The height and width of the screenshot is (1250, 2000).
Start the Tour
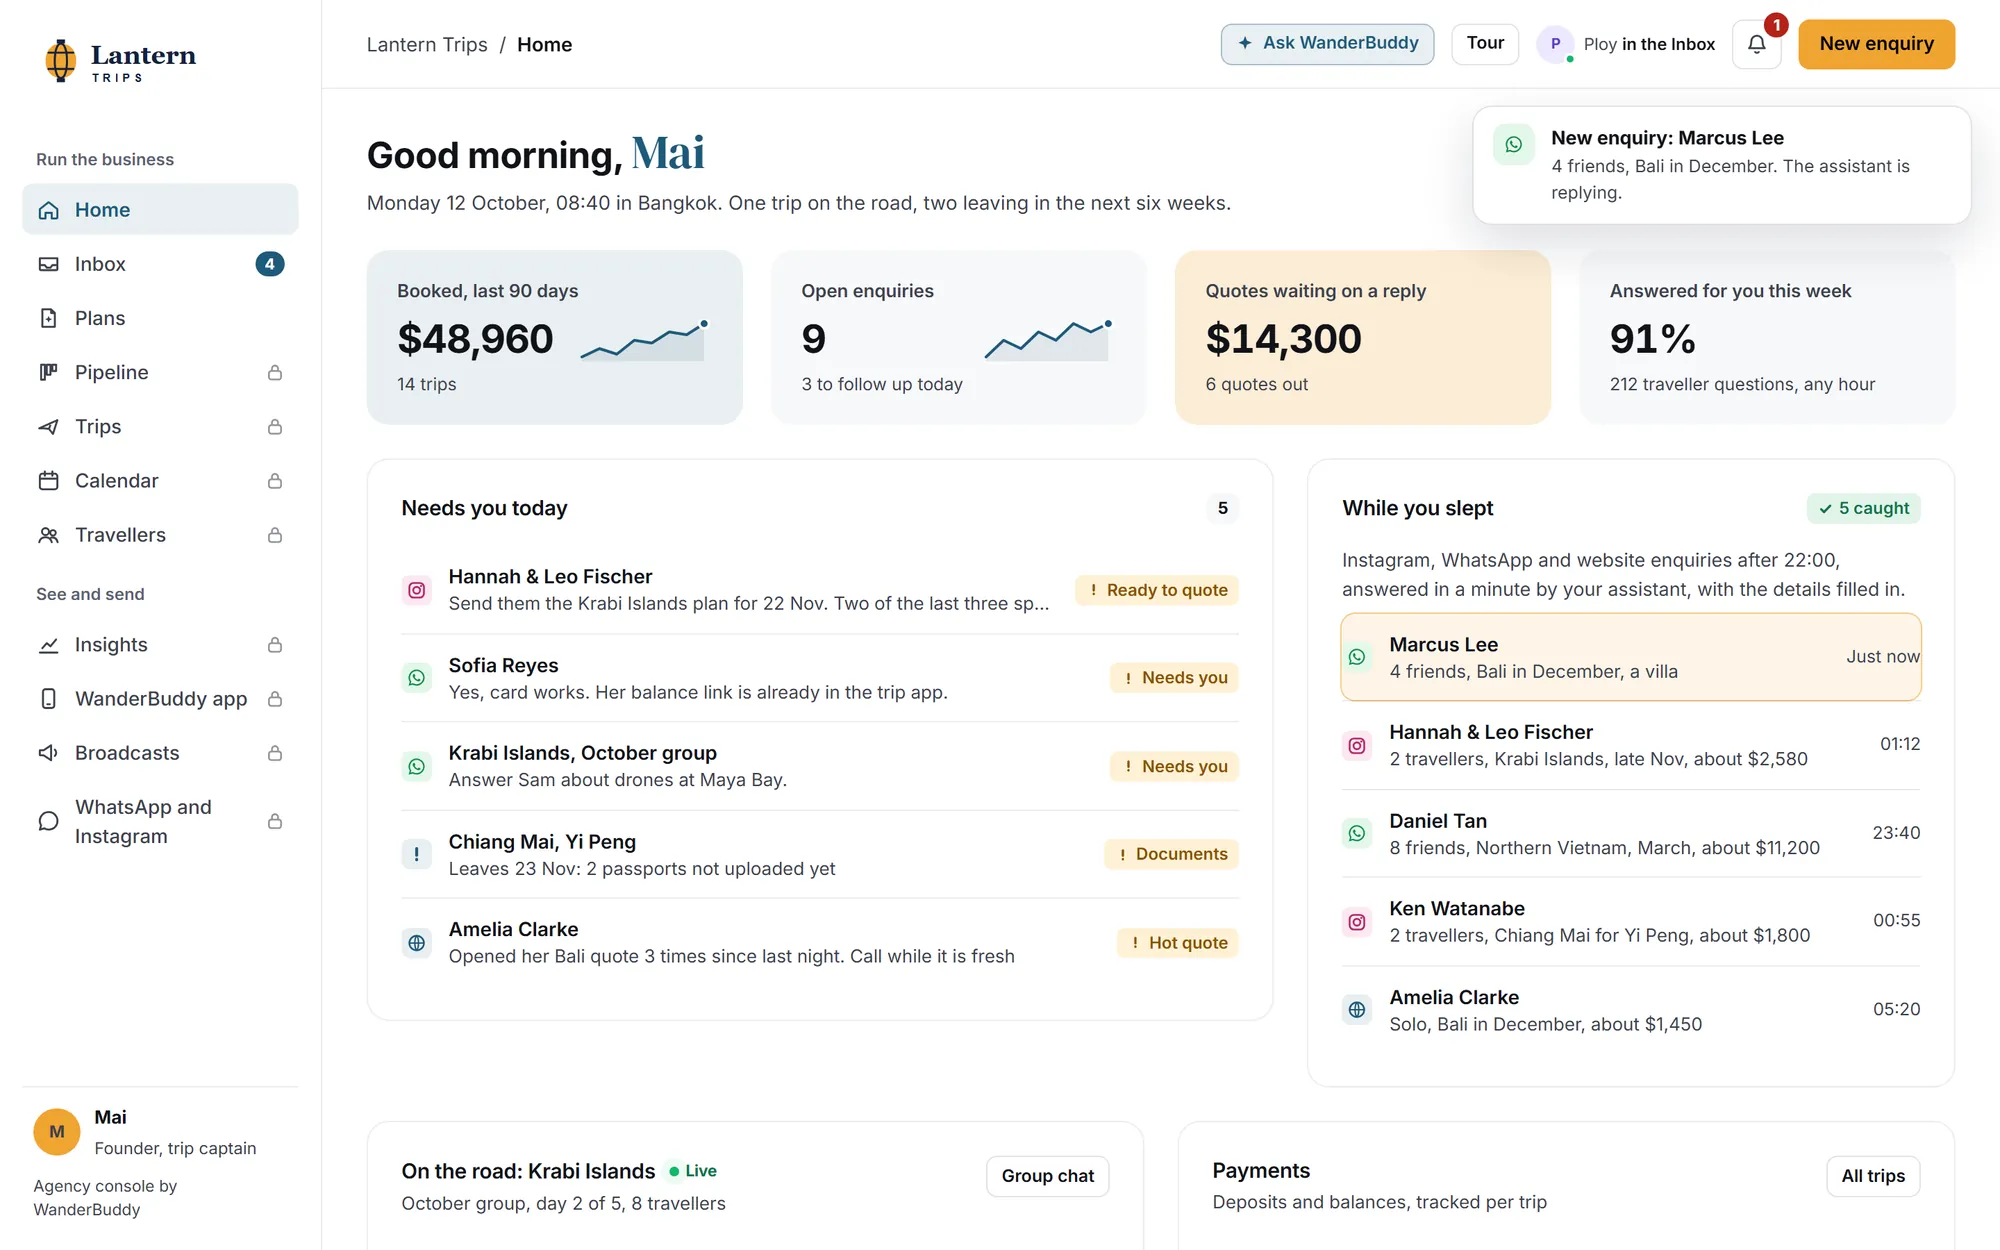(x=1485, y=44)
